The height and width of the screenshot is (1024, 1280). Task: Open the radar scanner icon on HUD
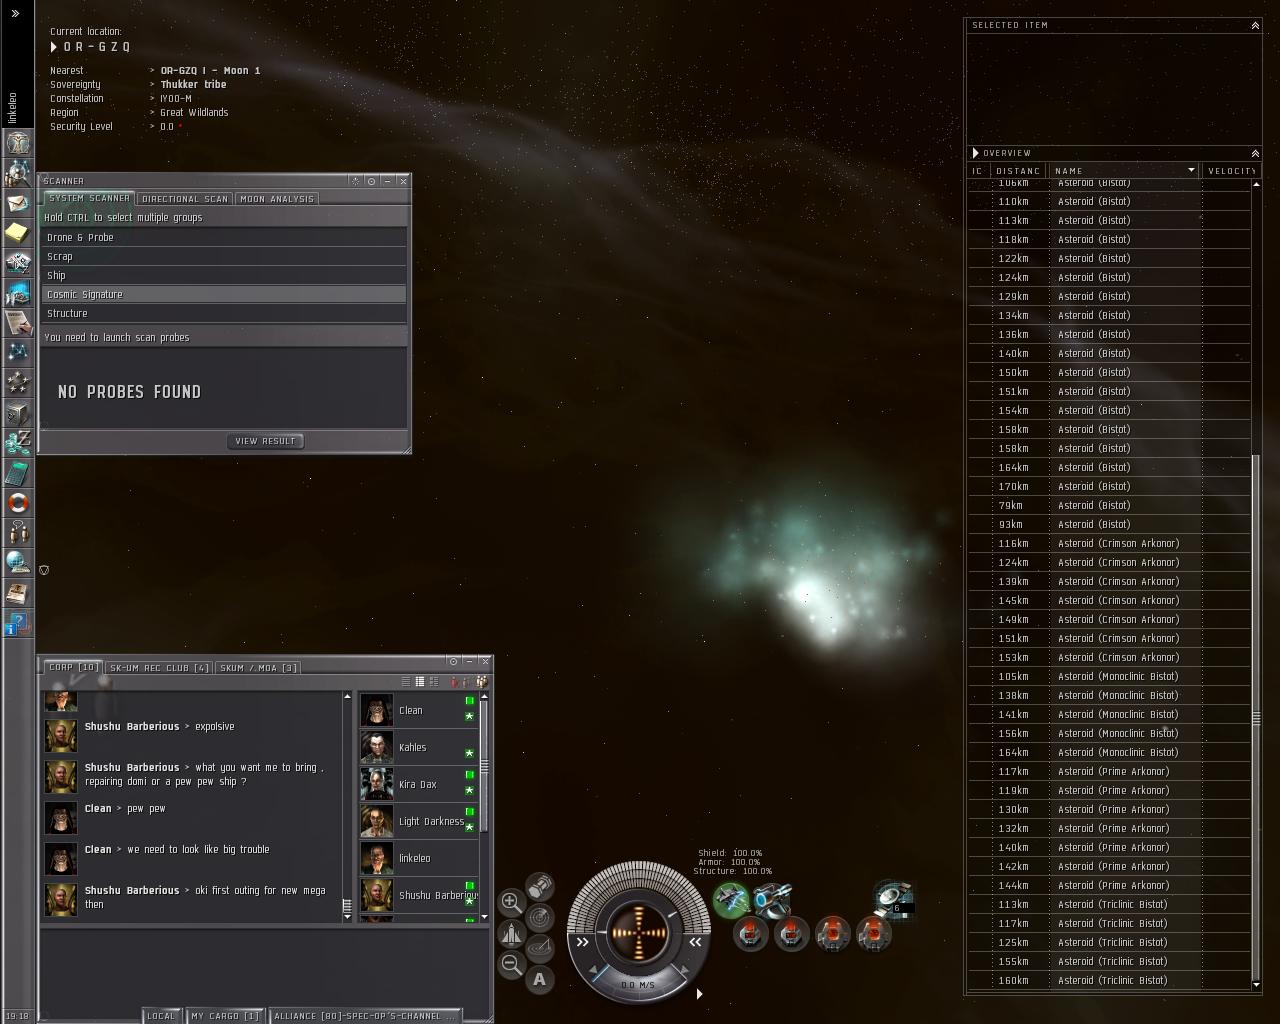[540, 917]
